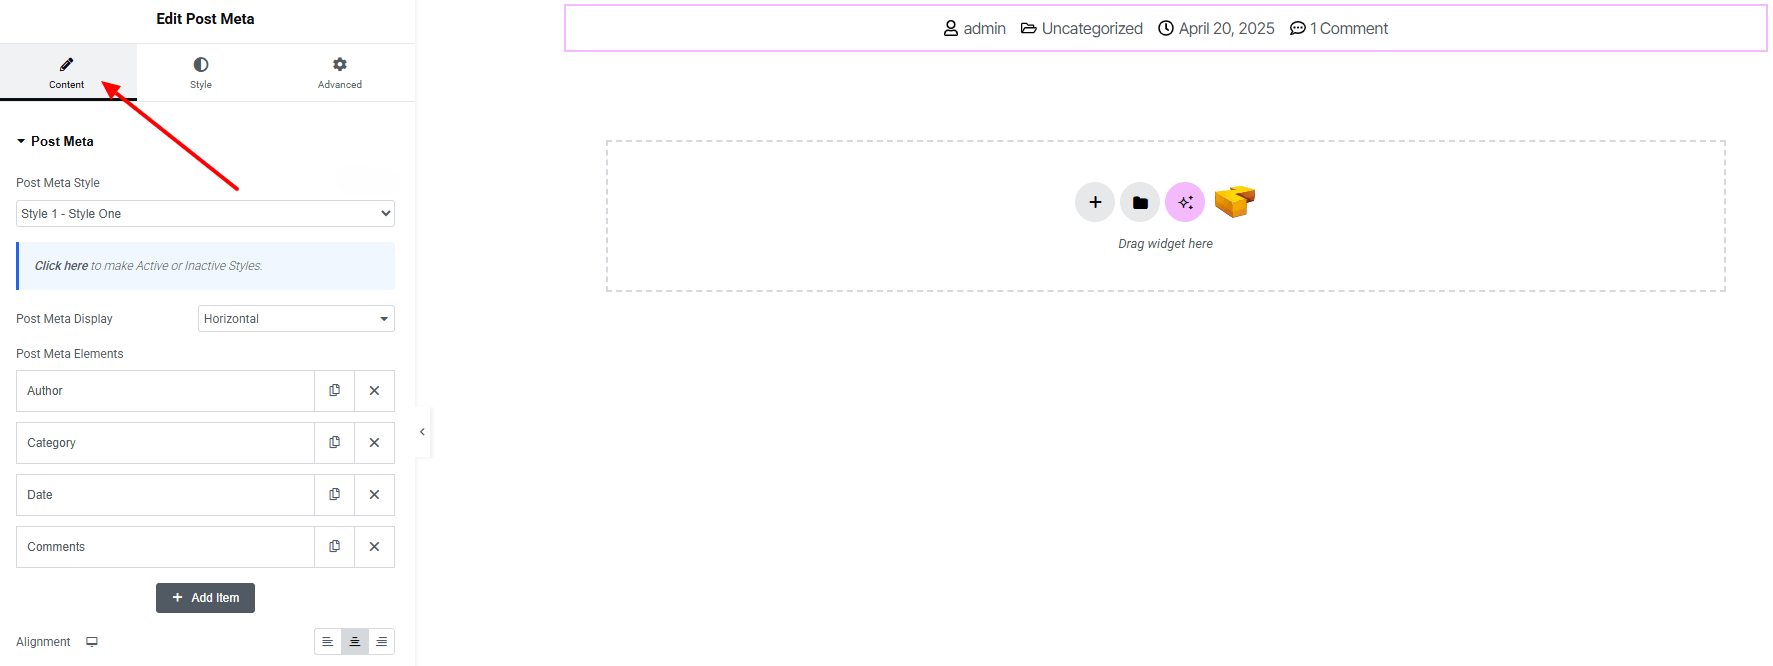Collapse the editor side panel

click(x=422, y=432)
